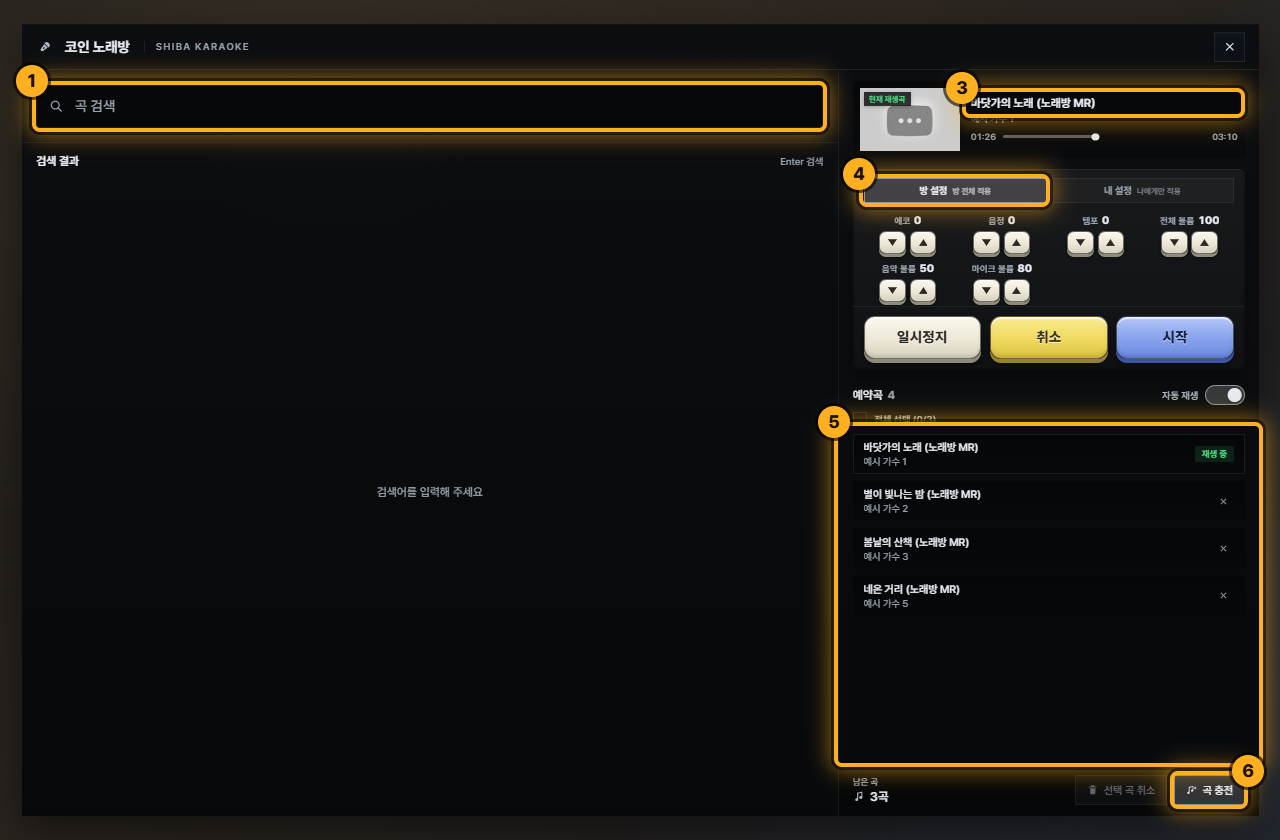1280x840 pixels.
Task: Raise 마이크 볼륨 with the up arrow
Action: click(1017, 290)
